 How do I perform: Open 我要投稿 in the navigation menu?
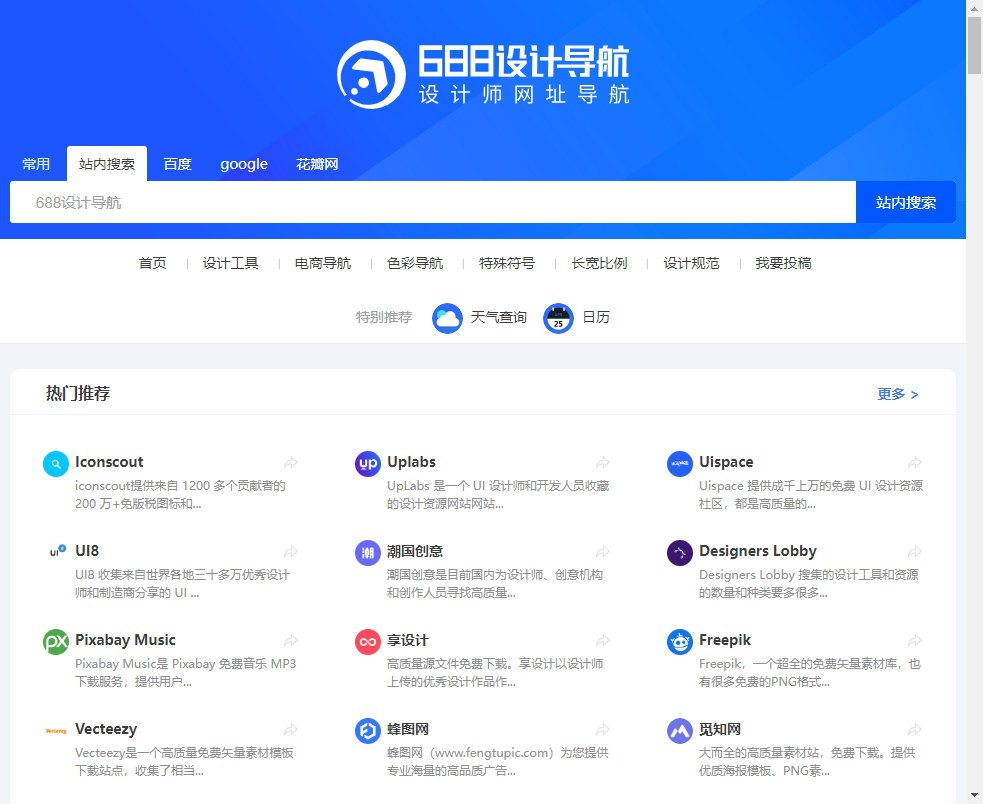784,263
